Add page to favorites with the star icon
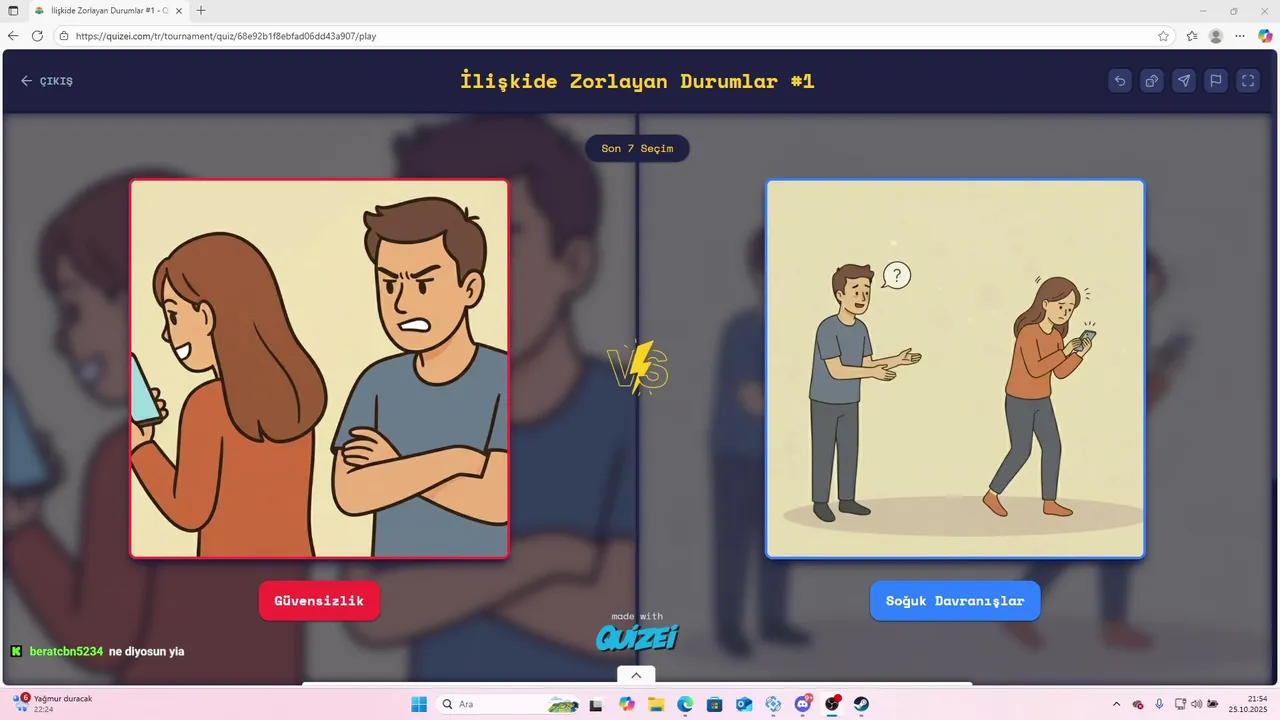 (x=1163, y=36)
